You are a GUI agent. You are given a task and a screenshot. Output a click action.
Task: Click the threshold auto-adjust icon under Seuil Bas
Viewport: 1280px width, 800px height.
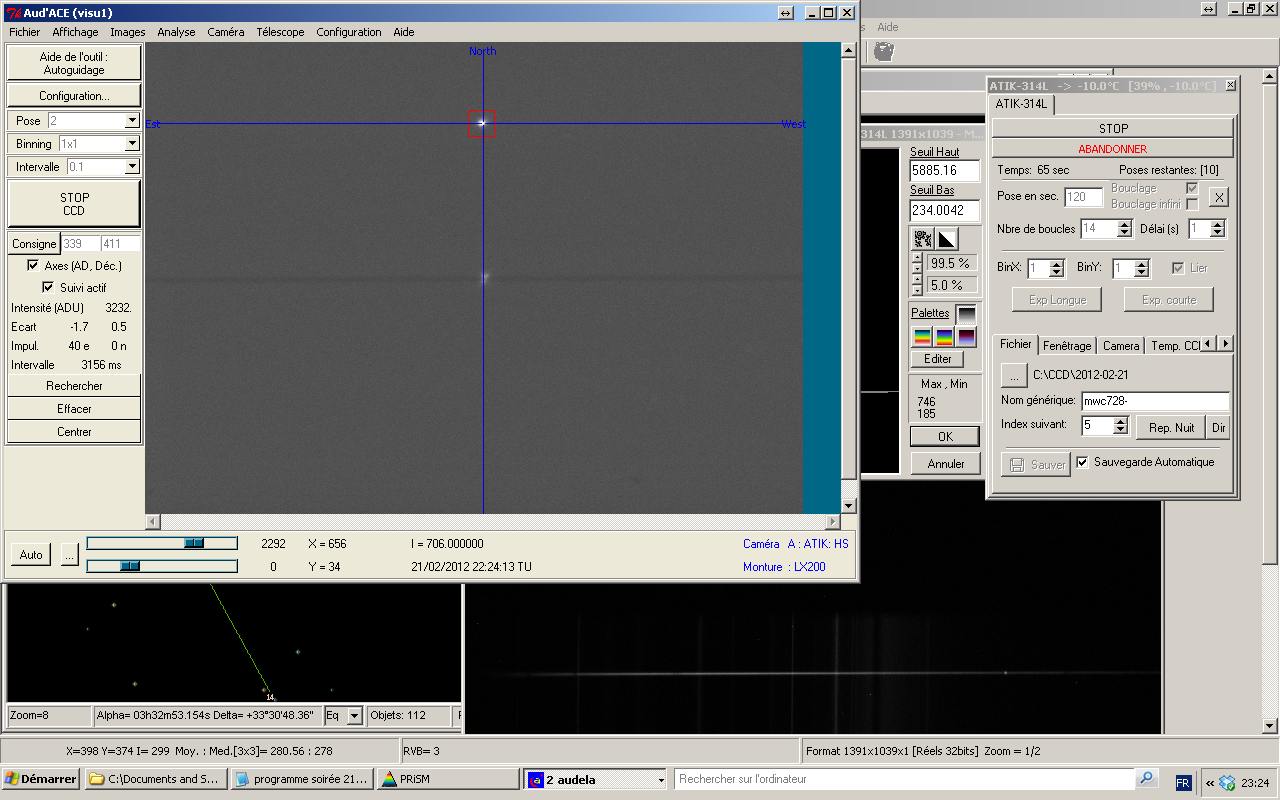tap(922, 239)
